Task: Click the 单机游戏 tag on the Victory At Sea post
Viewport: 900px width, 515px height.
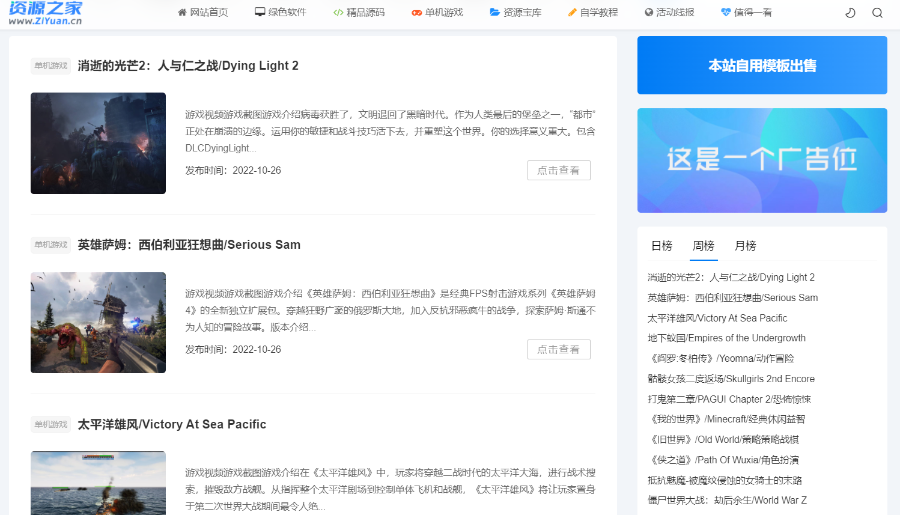Action: pyautogui.click(x=51, y=424)
